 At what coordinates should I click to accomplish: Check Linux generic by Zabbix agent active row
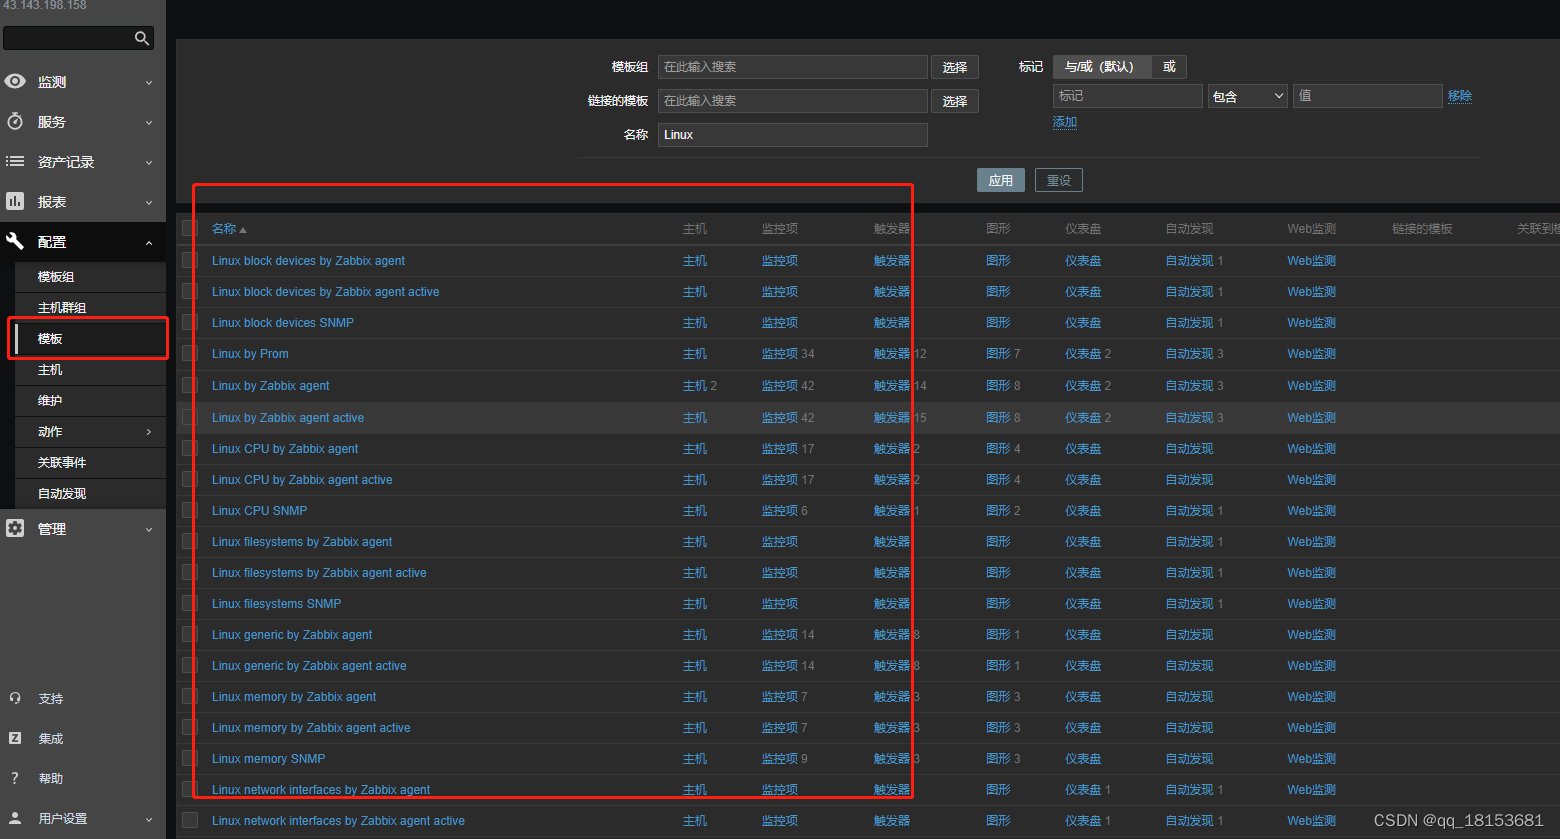point(190,665)
